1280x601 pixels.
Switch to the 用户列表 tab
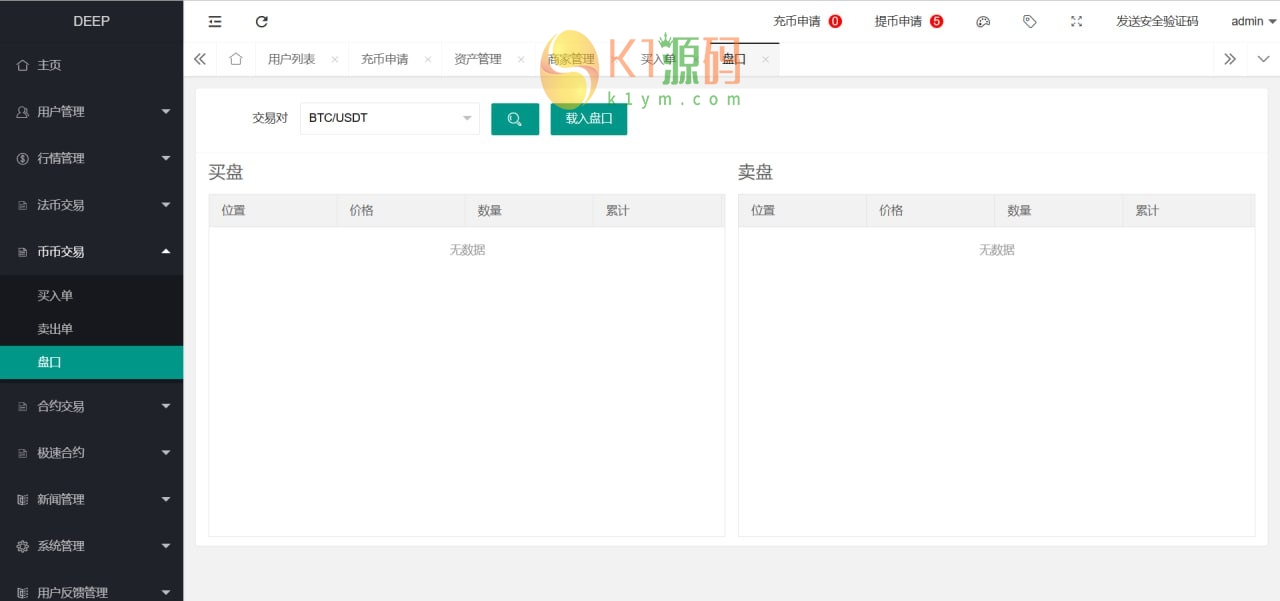click(291, 59)
